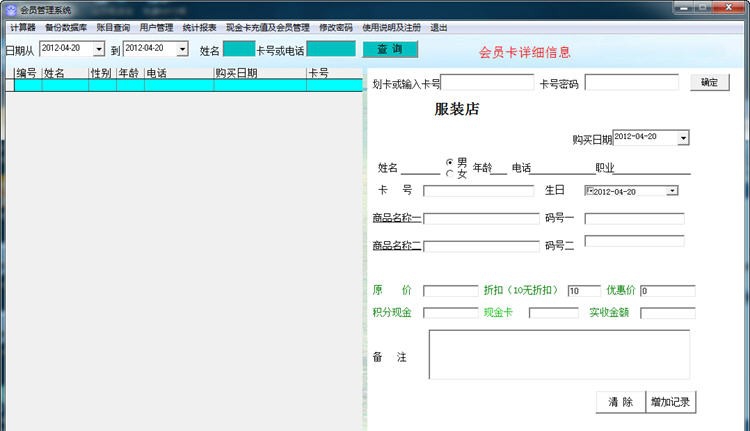Click the 商品名称二 input field

tap(481, 246)
